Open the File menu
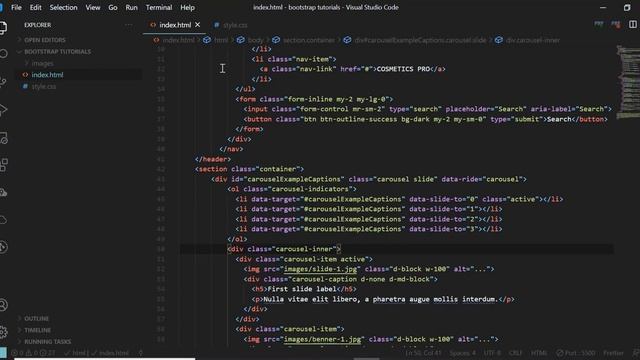Screen dimensions: 640x360 [16, 7]
